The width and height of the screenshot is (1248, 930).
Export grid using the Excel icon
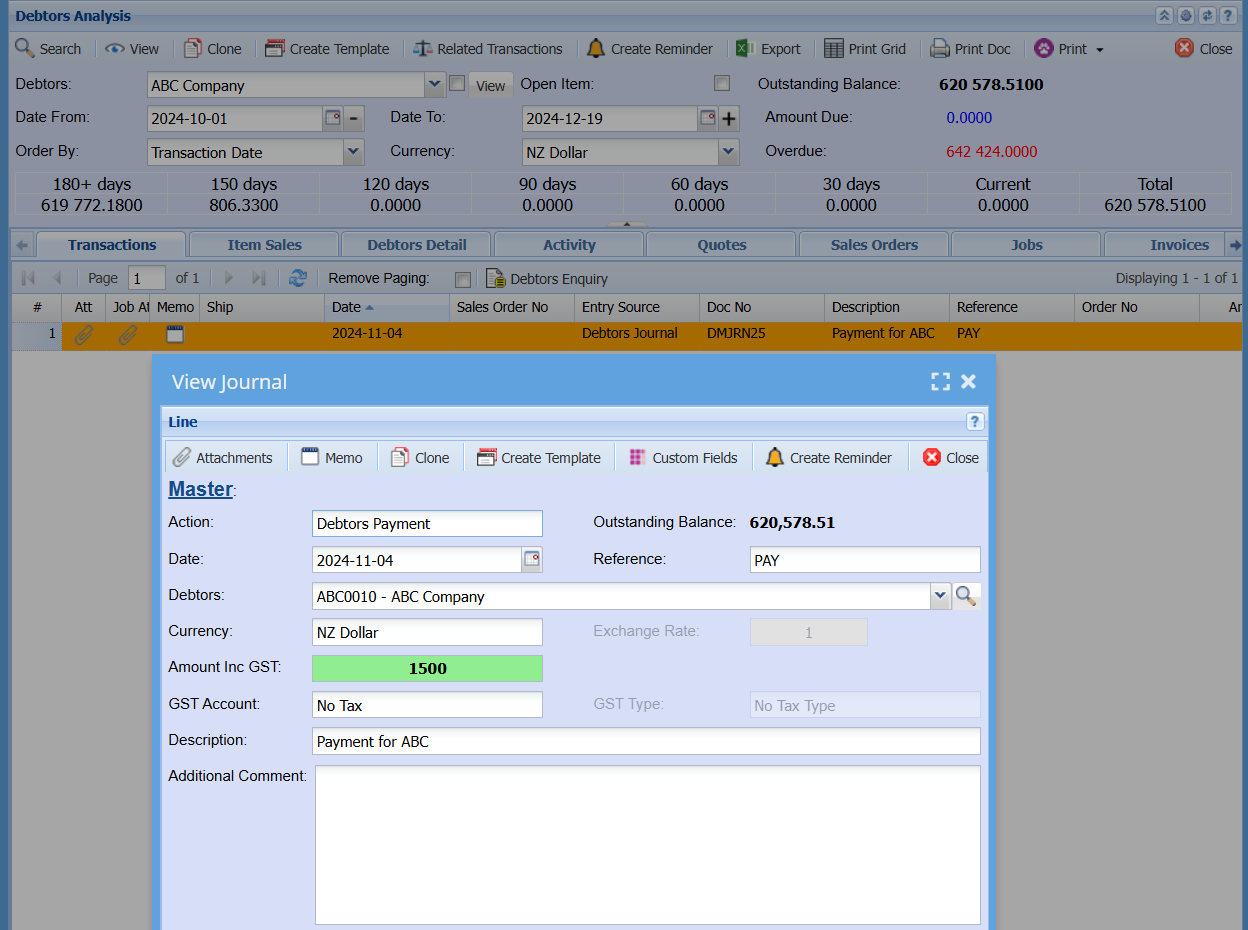[x=745, y=48]
